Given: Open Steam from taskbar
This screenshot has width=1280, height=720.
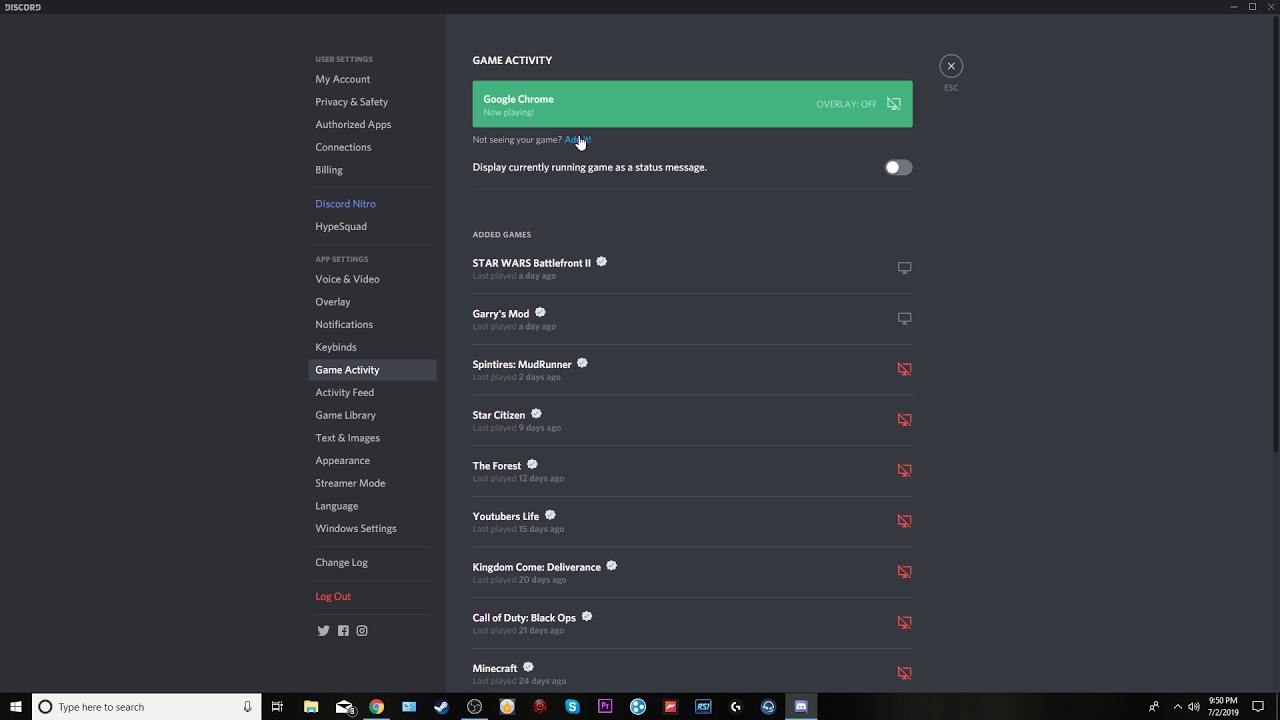Looking at the screenshot, I should [x=441, y=707].
